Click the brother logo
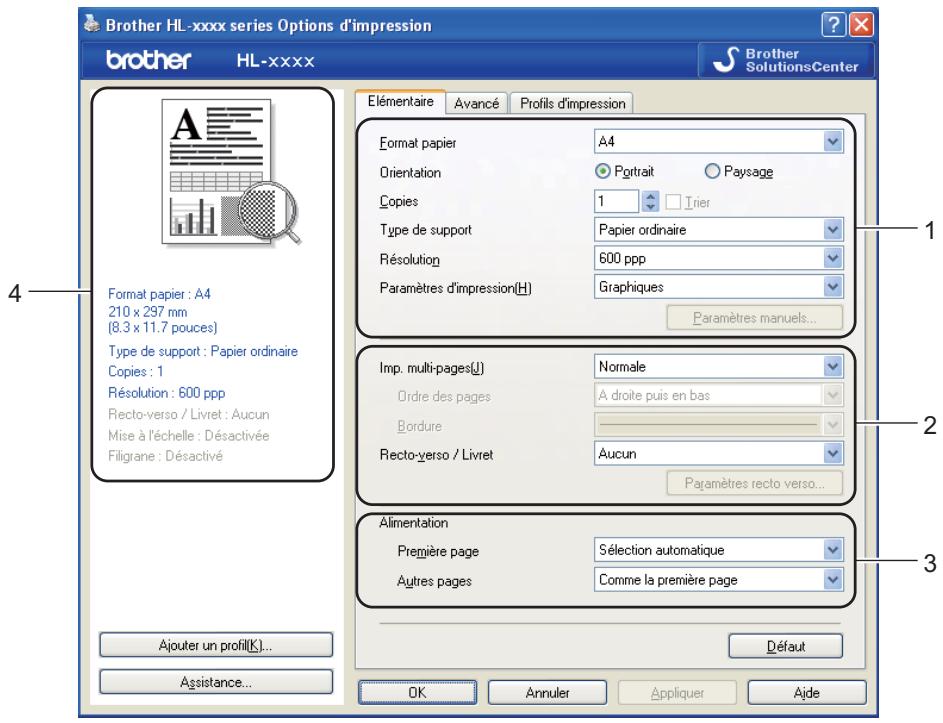The width and height of the screenshot is (943, 723). tap(149, 60)
